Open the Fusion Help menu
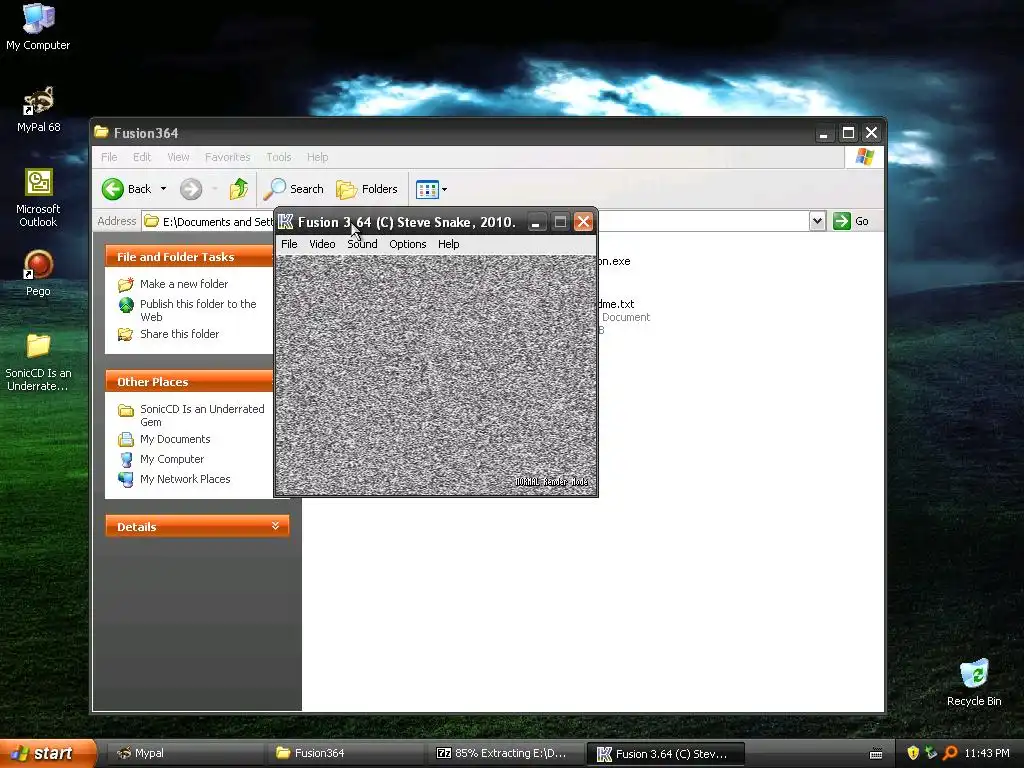Viewport: 1024px width, 768px height. click(x=449, y=244)
